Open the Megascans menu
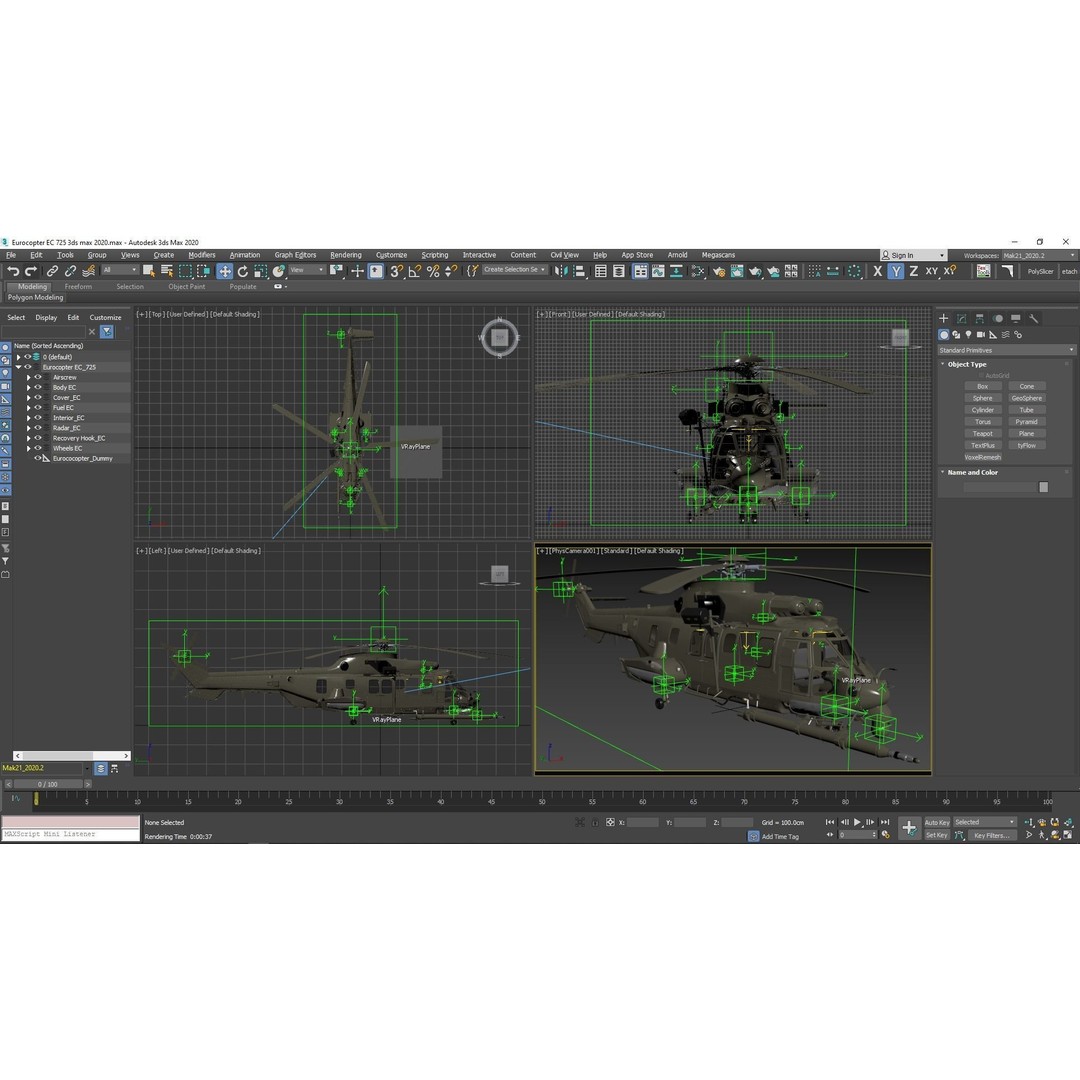The width and height of the screenshot is (1080, 1080). coord(718,256)
